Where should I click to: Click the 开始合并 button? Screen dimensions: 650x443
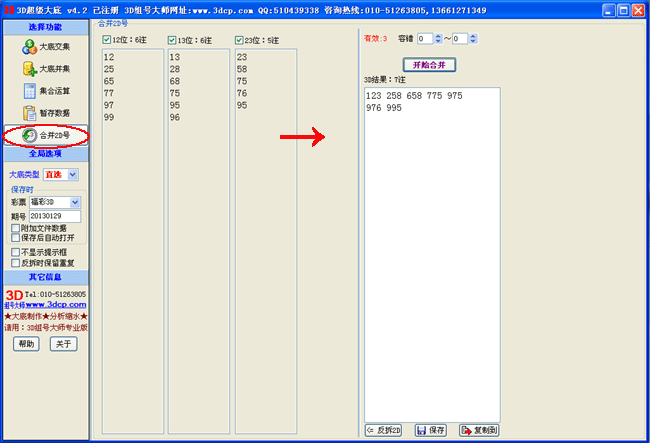[x=429, y=65]
